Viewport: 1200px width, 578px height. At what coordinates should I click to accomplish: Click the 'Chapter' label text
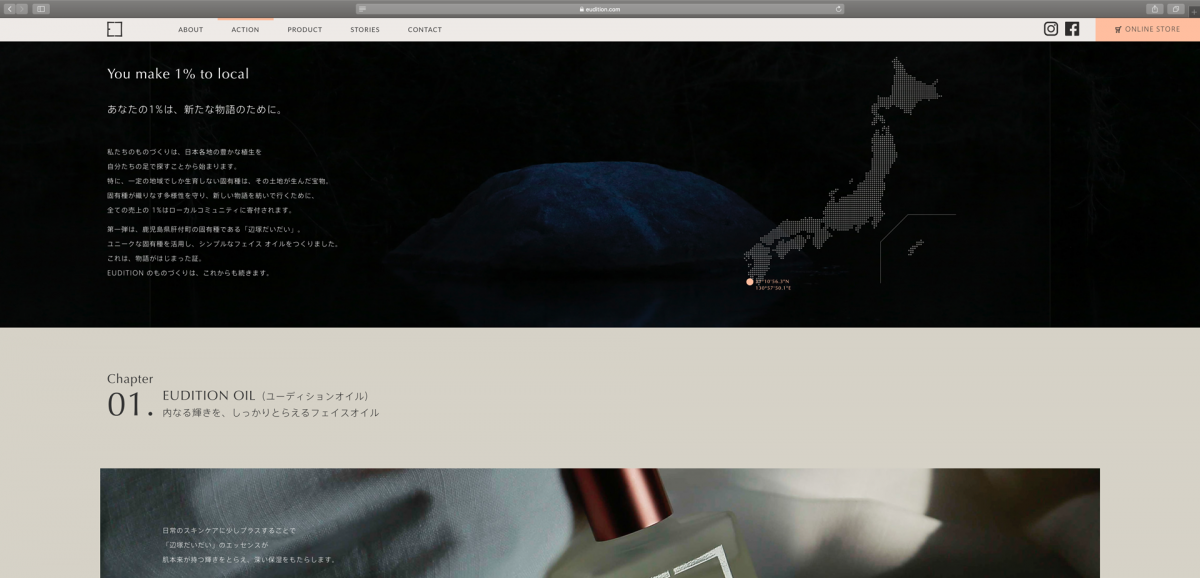click(130, 379)
